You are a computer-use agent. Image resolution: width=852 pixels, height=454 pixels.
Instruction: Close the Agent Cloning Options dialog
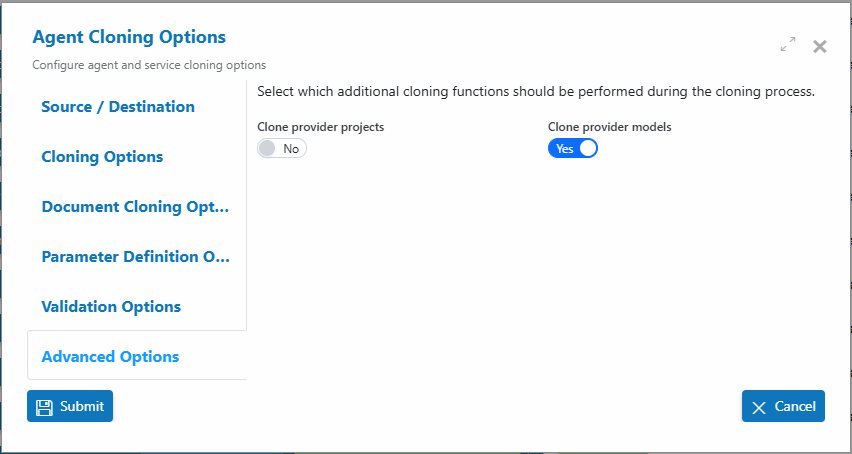click(x=819, y=47)
